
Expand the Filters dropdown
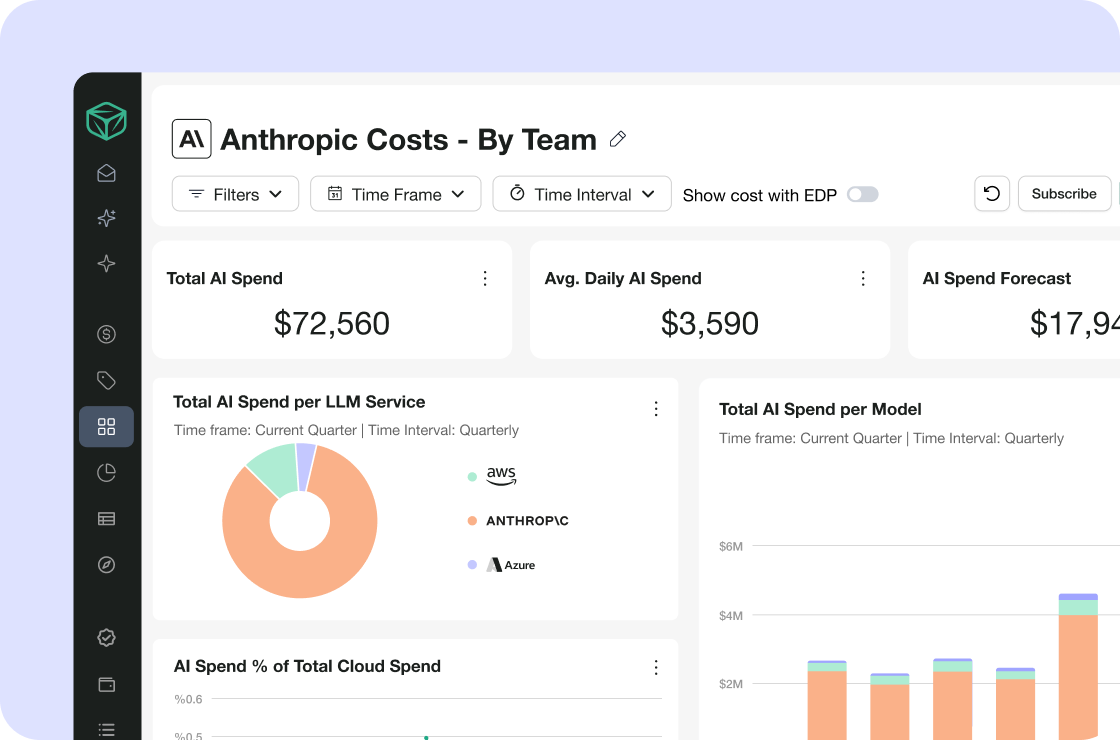tap(235, 194)
